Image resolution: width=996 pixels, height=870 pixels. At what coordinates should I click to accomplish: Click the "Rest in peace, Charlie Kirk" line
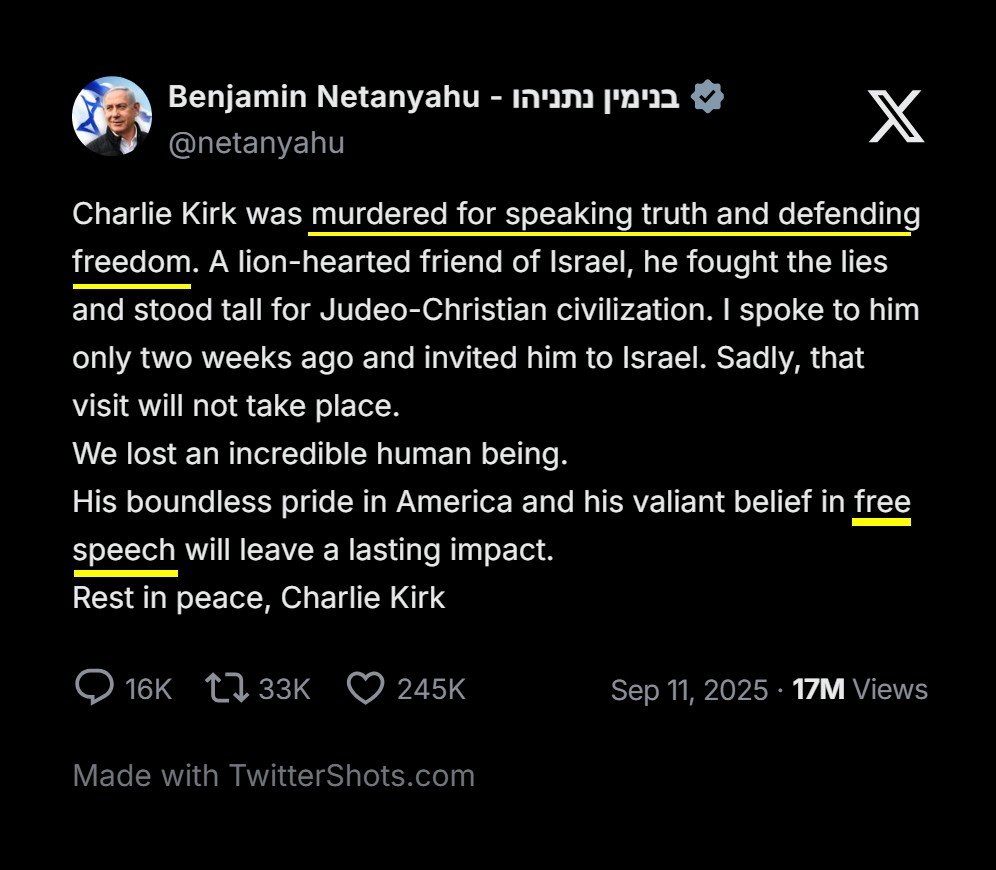tap(259, 598)
